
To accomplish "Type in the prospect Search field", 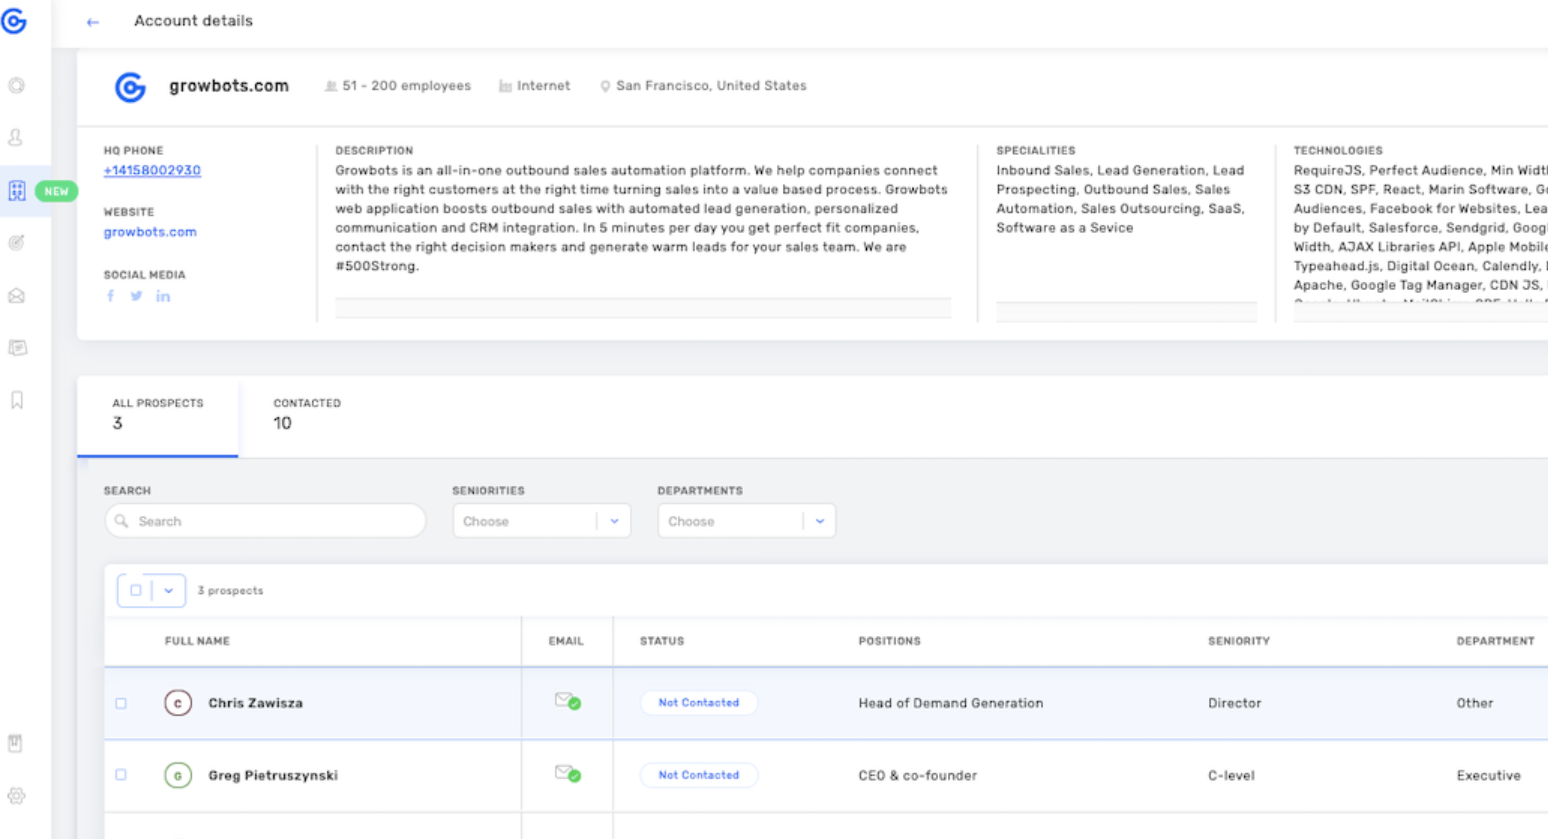I will [264, 520].
